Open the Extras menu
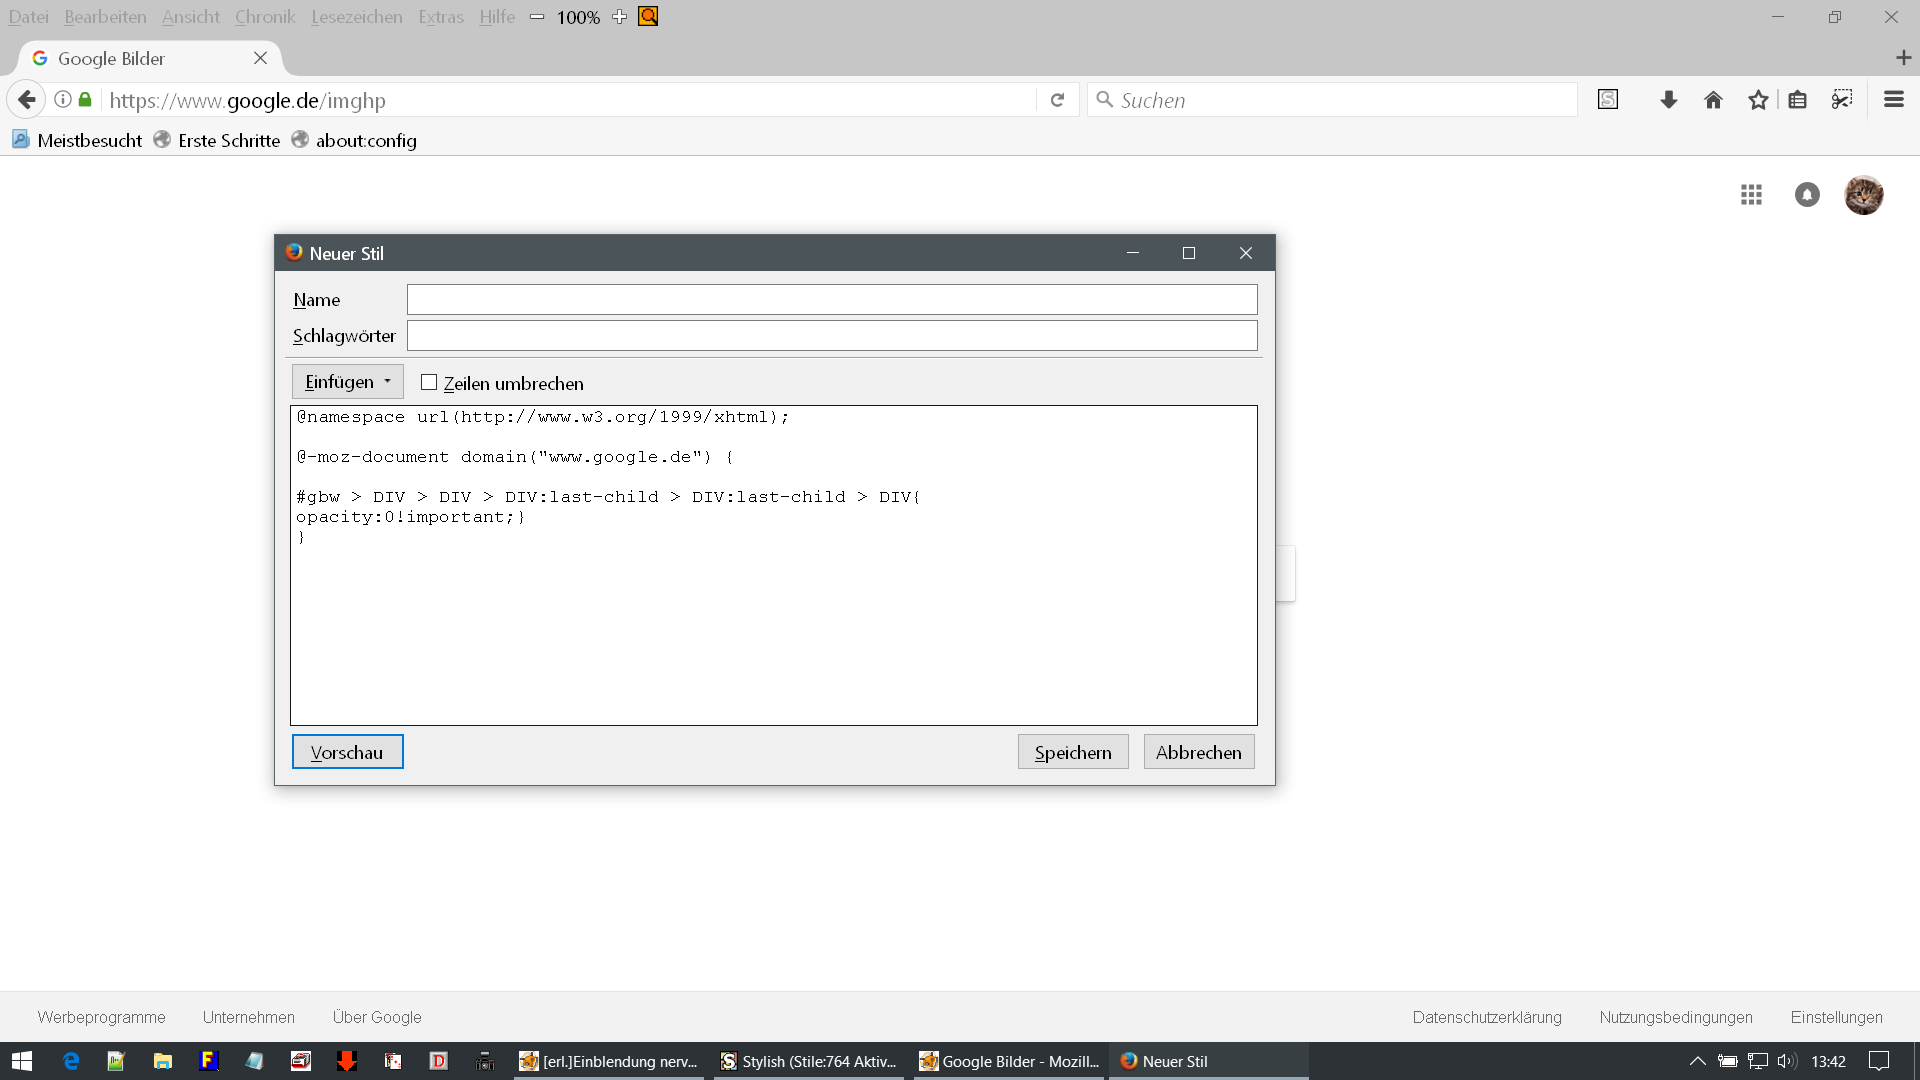The image size is (1920, 1080). click(440, 17)
